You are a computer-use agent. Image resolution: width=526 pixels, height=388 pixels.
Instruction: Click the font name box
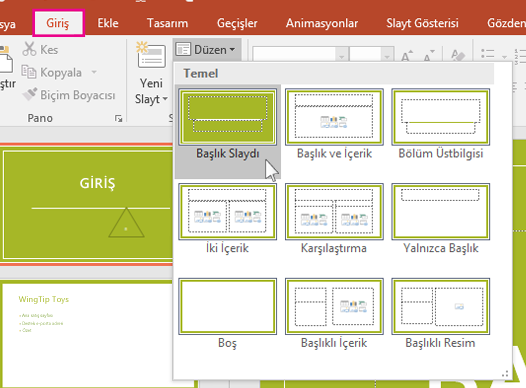point(294,53)
